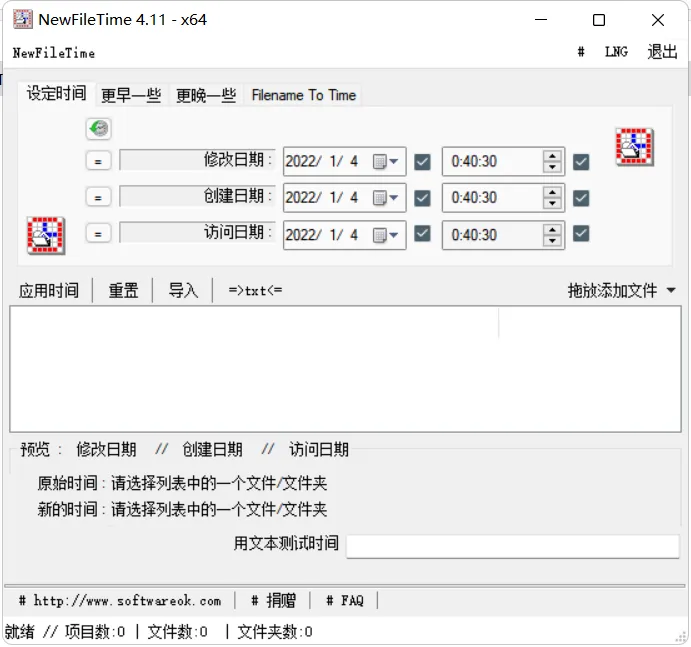Open the Filename To Time tab

(x=304, y=95)
